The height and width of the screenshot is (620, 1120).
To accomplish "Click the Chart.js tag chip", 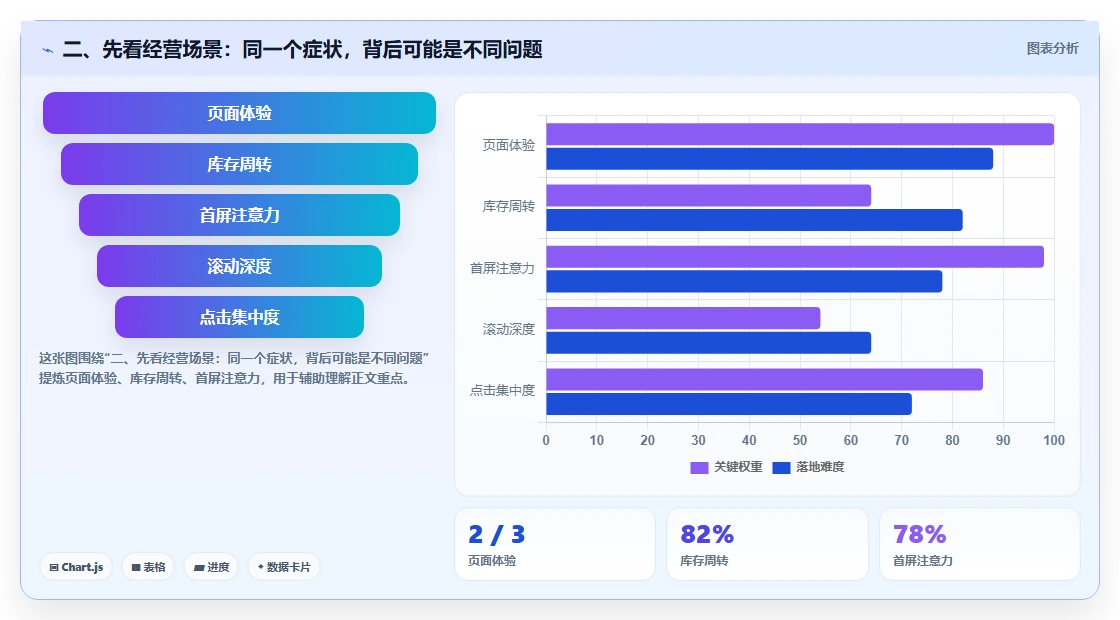I will [x=76, y=567].
